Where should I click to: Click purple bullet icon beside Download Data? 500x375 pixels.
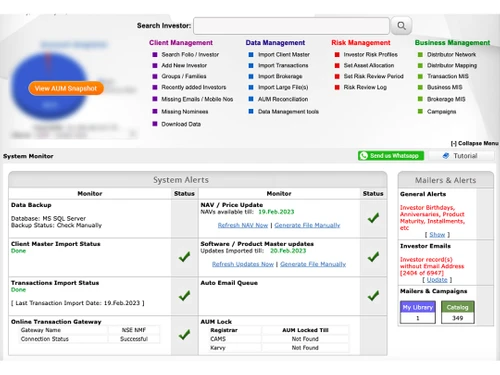[x=155, y=124]
